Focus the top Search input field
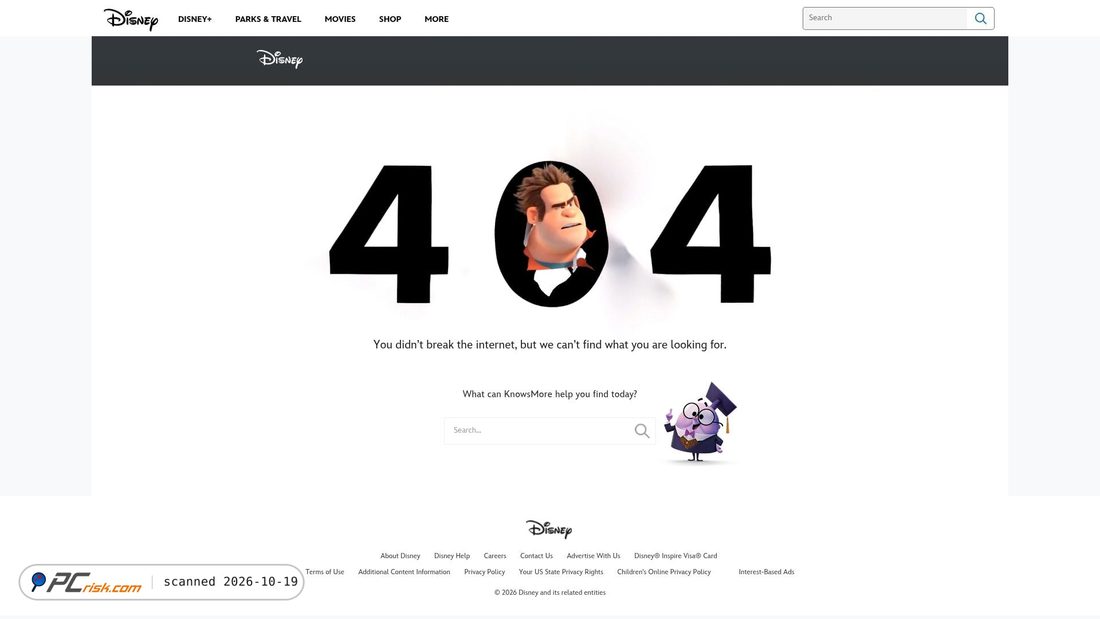This screenshot has width=1100, height=619. [885, 18]
